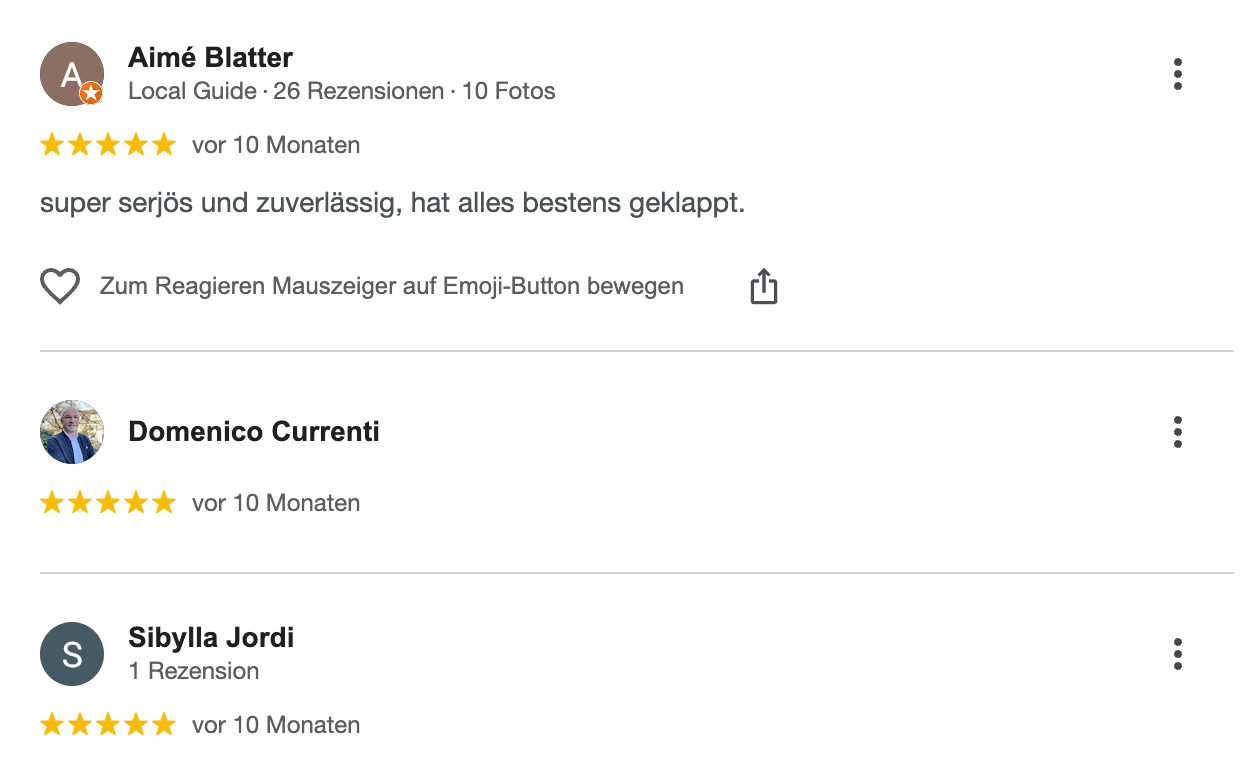Click the heart icon under Aimé Blatter's review
Viewport: 1256px width, 784px height.
[x=60, y=287]
